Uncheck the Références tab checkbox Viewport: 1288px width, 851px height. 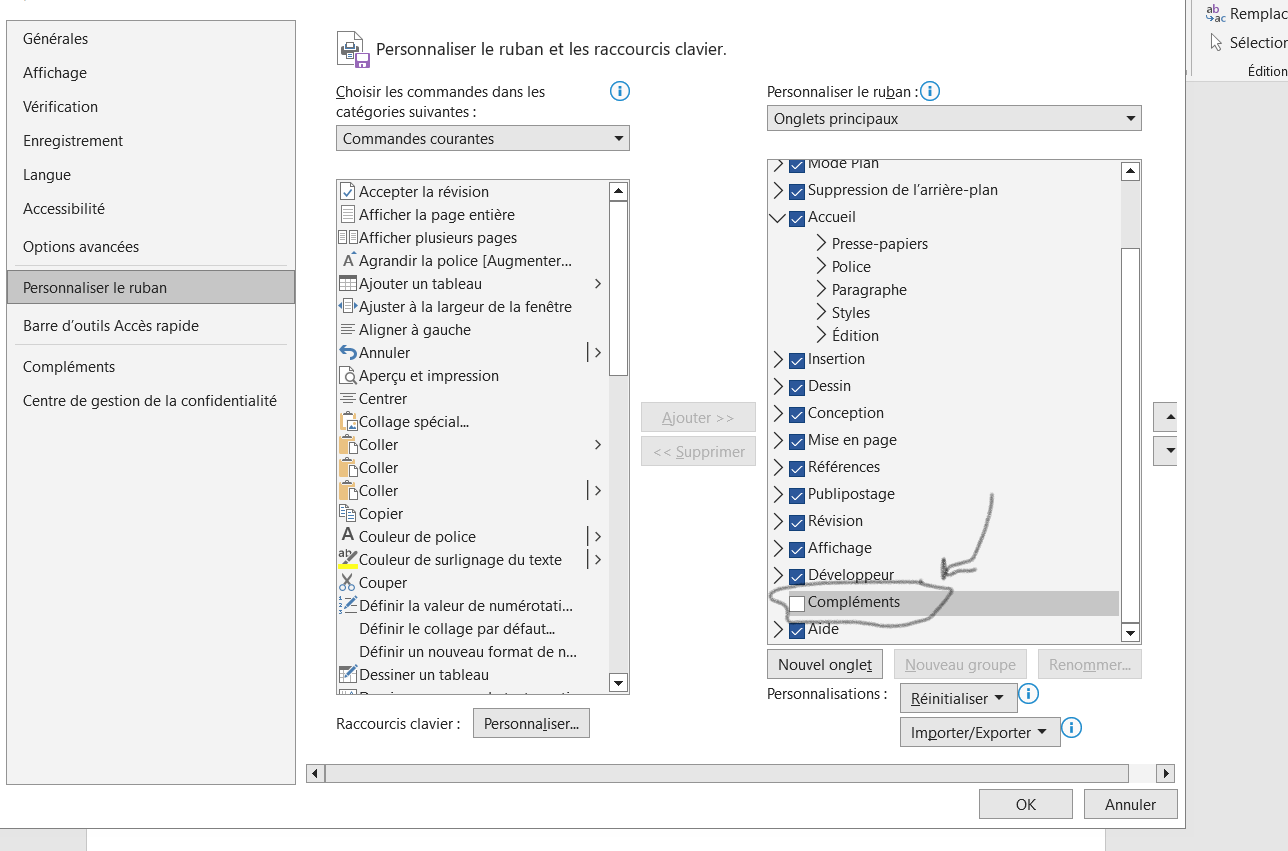point(797,468)
